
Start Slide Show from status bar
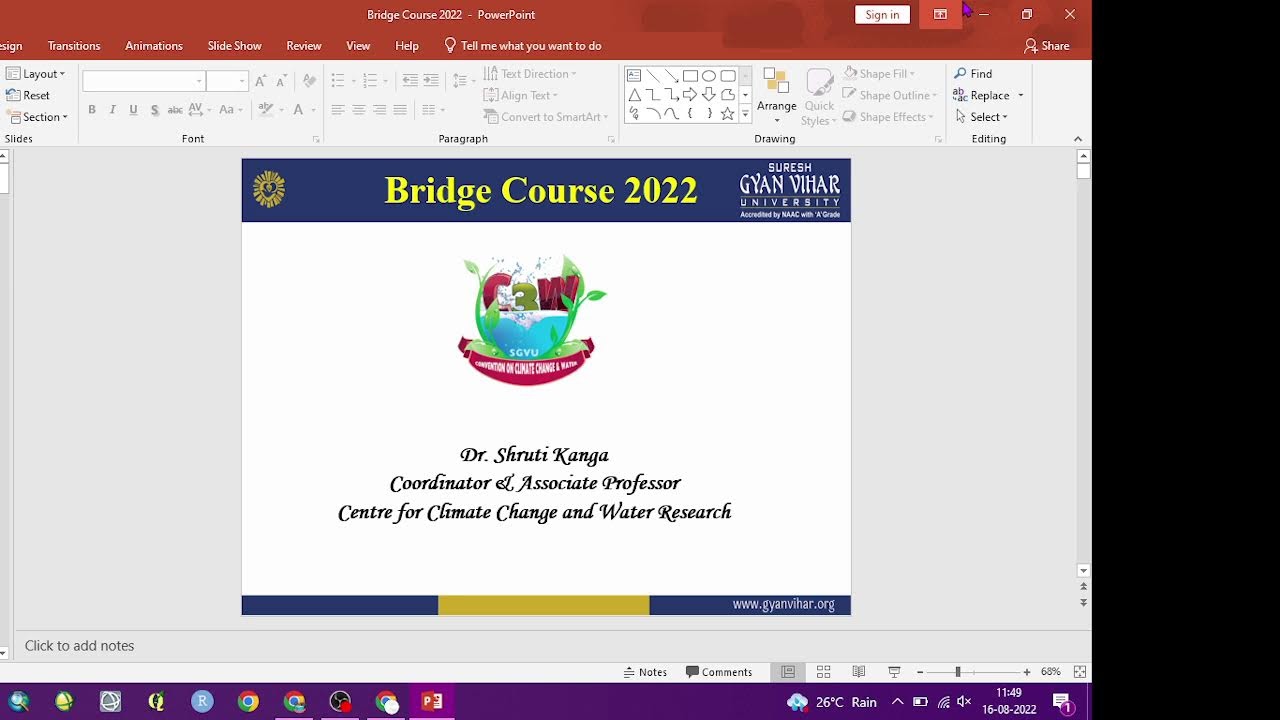894,672
